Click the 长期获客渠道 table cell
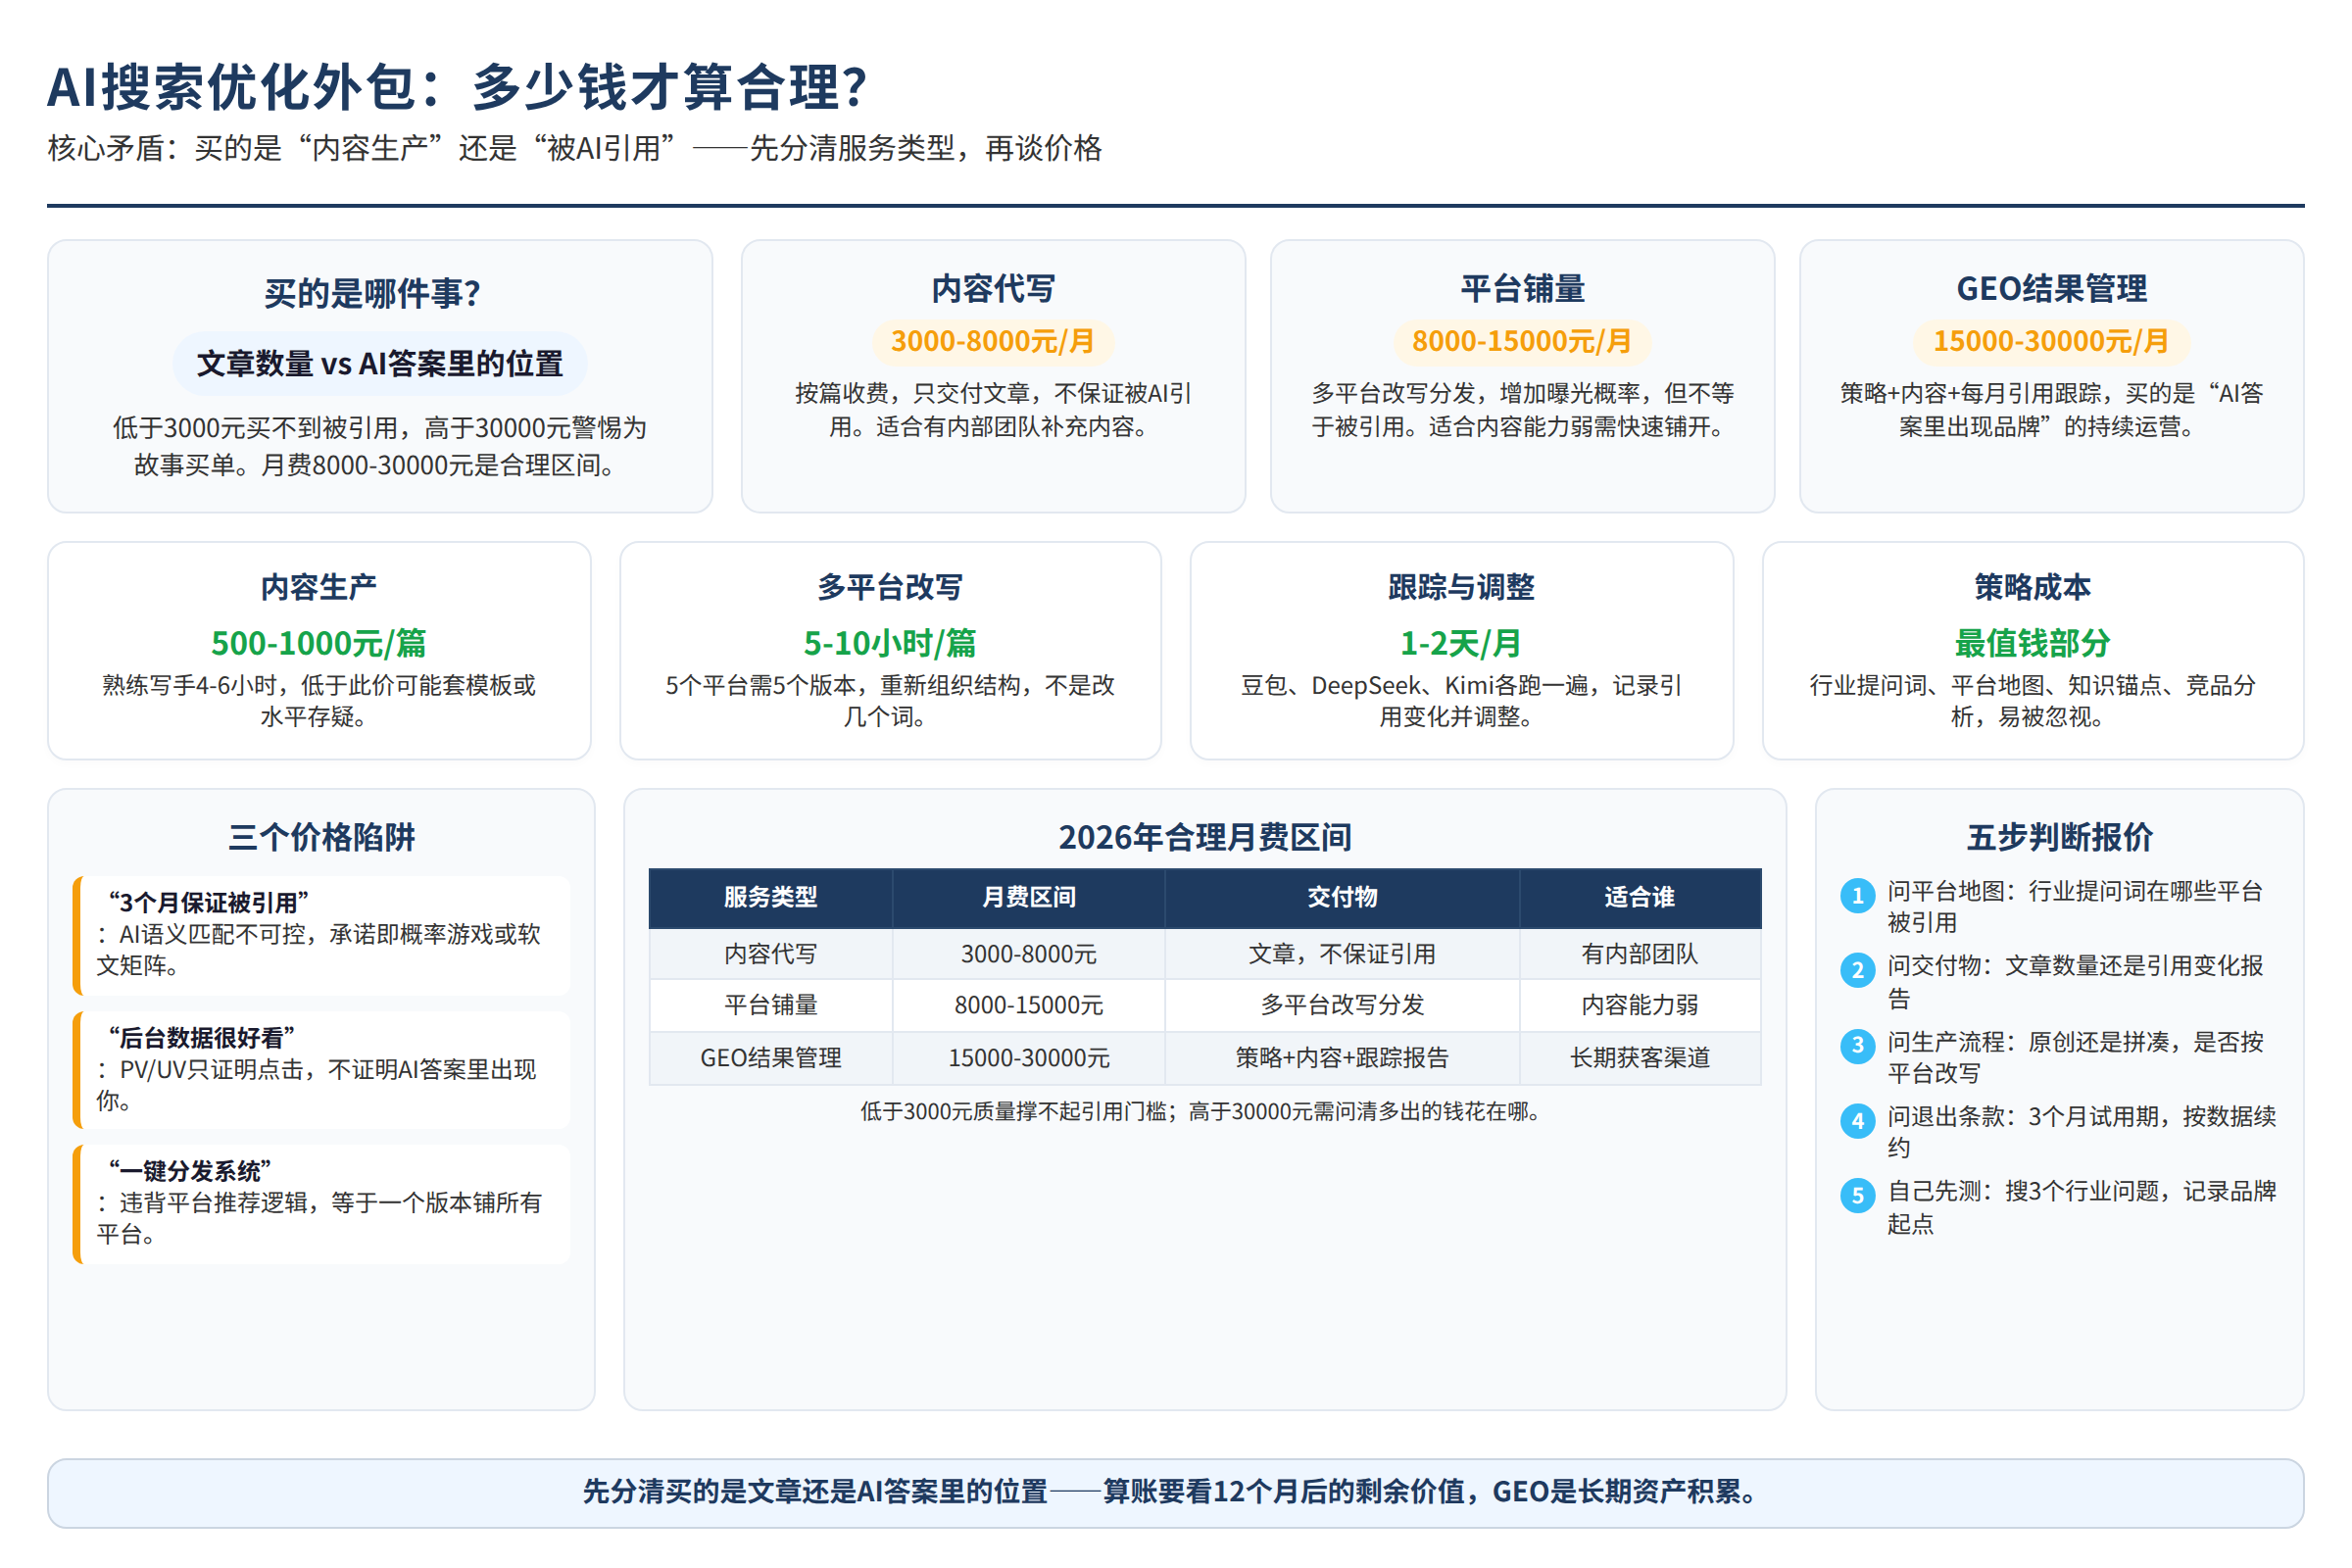This screenshot has height=1568, width=2352. coord(1640,1058)
